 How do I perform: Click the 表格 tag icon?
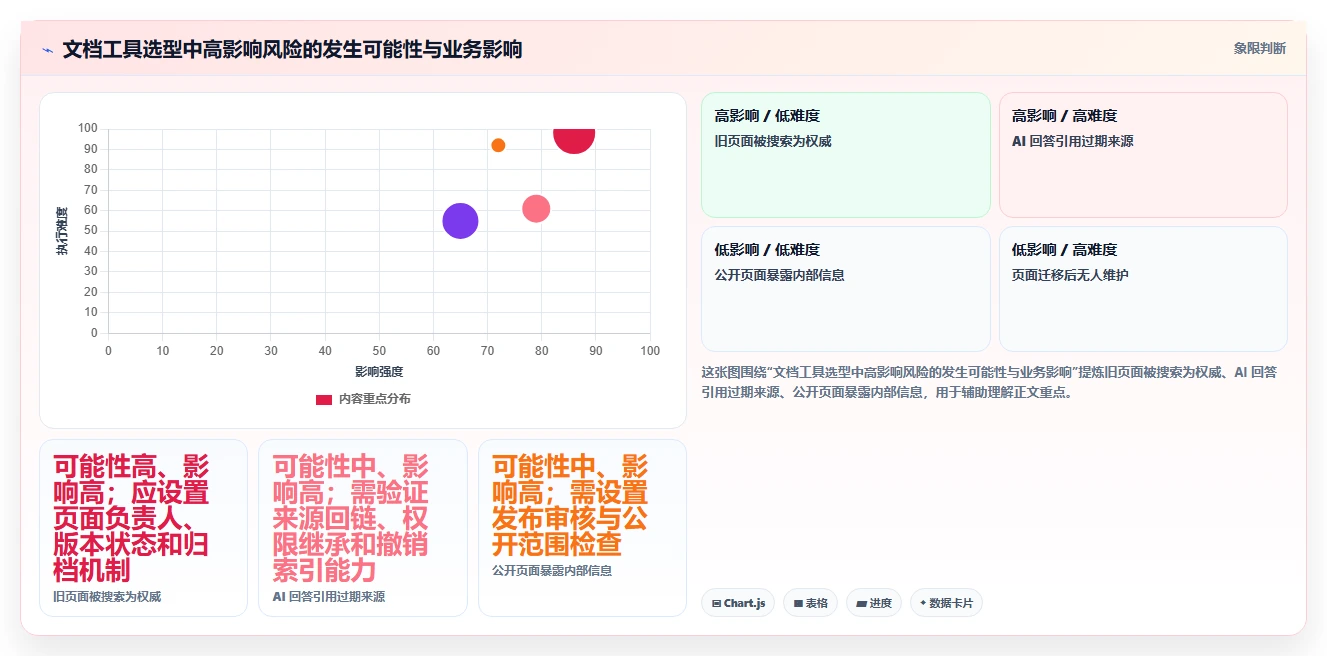798,604
